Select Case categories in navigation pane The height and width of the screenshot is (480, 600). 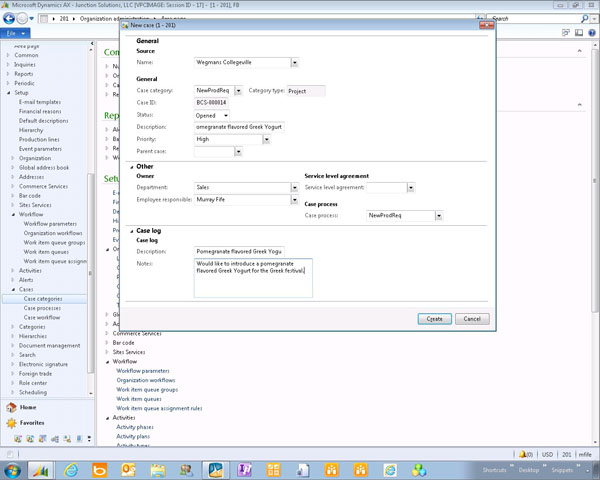pos(43,299)
